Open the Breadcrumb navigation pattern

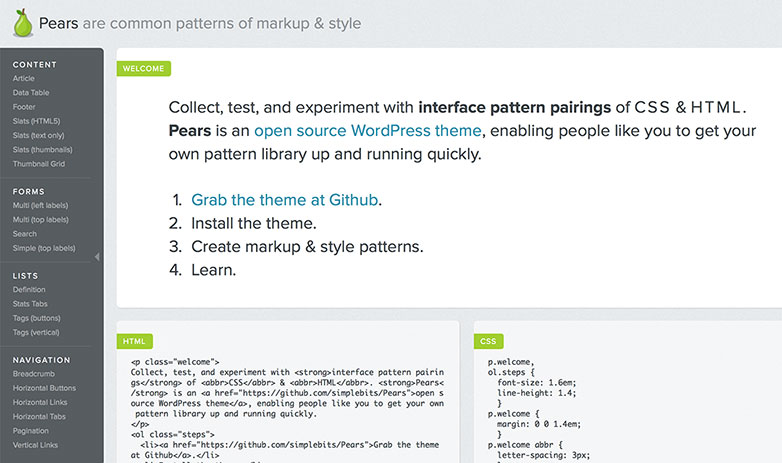coord(34,374)
